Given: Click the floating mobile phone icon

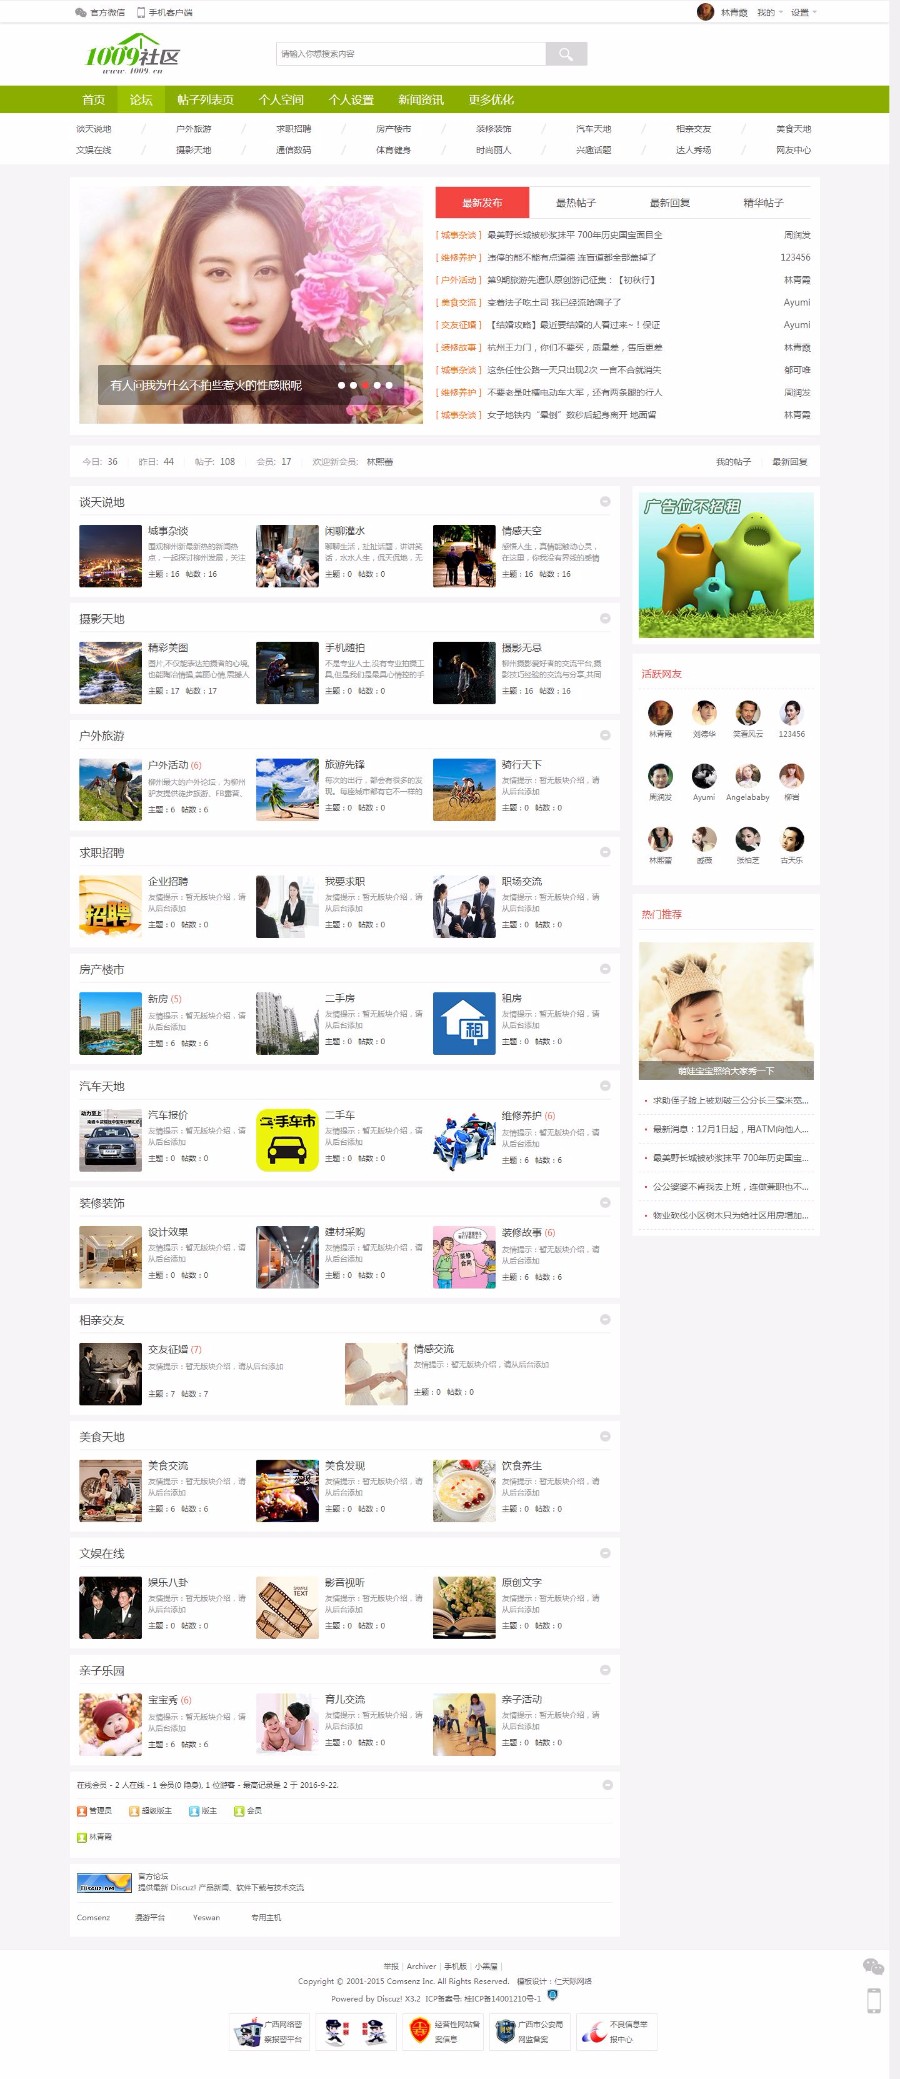Looking at the screenshot, I should pos(873,2000).
